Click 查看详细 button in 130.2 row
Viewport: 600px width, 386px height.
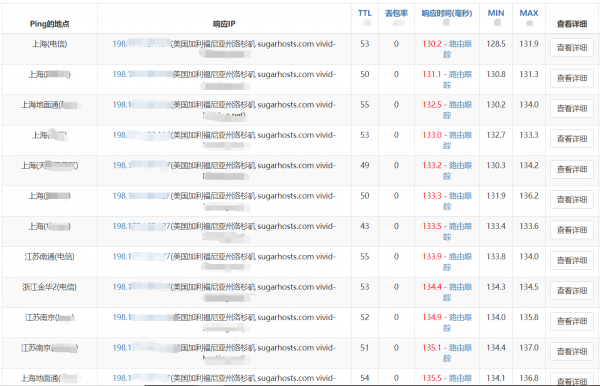572,48
